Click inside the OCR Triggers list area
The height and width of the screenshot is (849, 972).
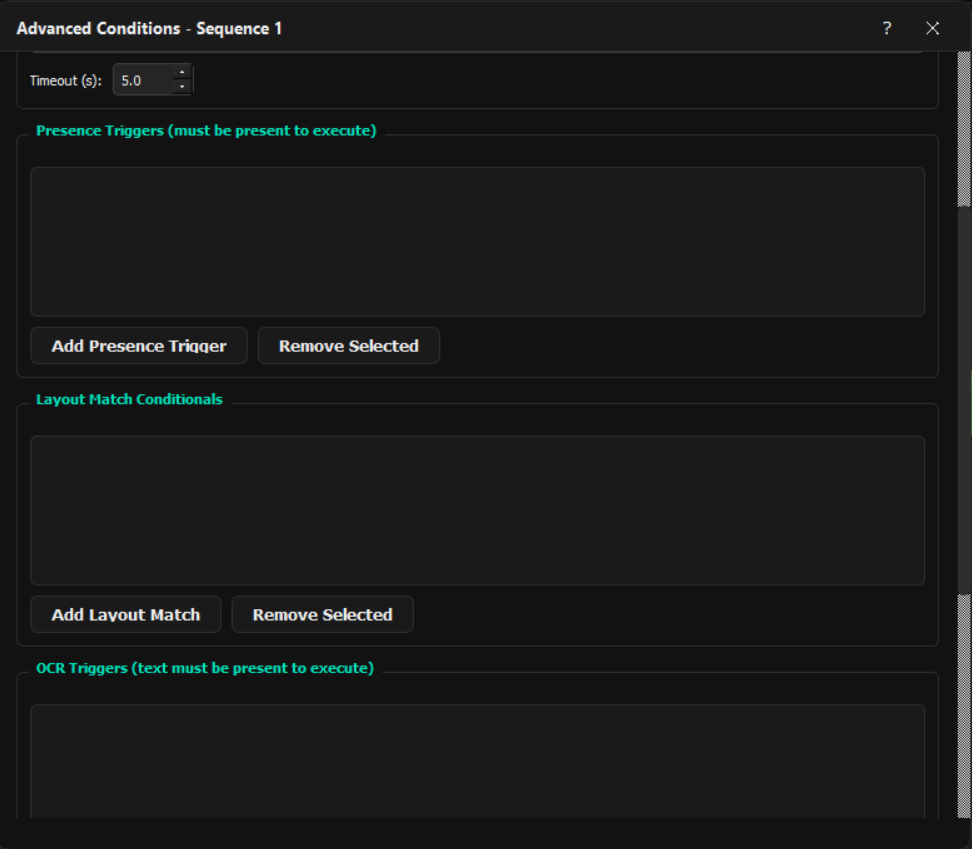coord(477,760)
